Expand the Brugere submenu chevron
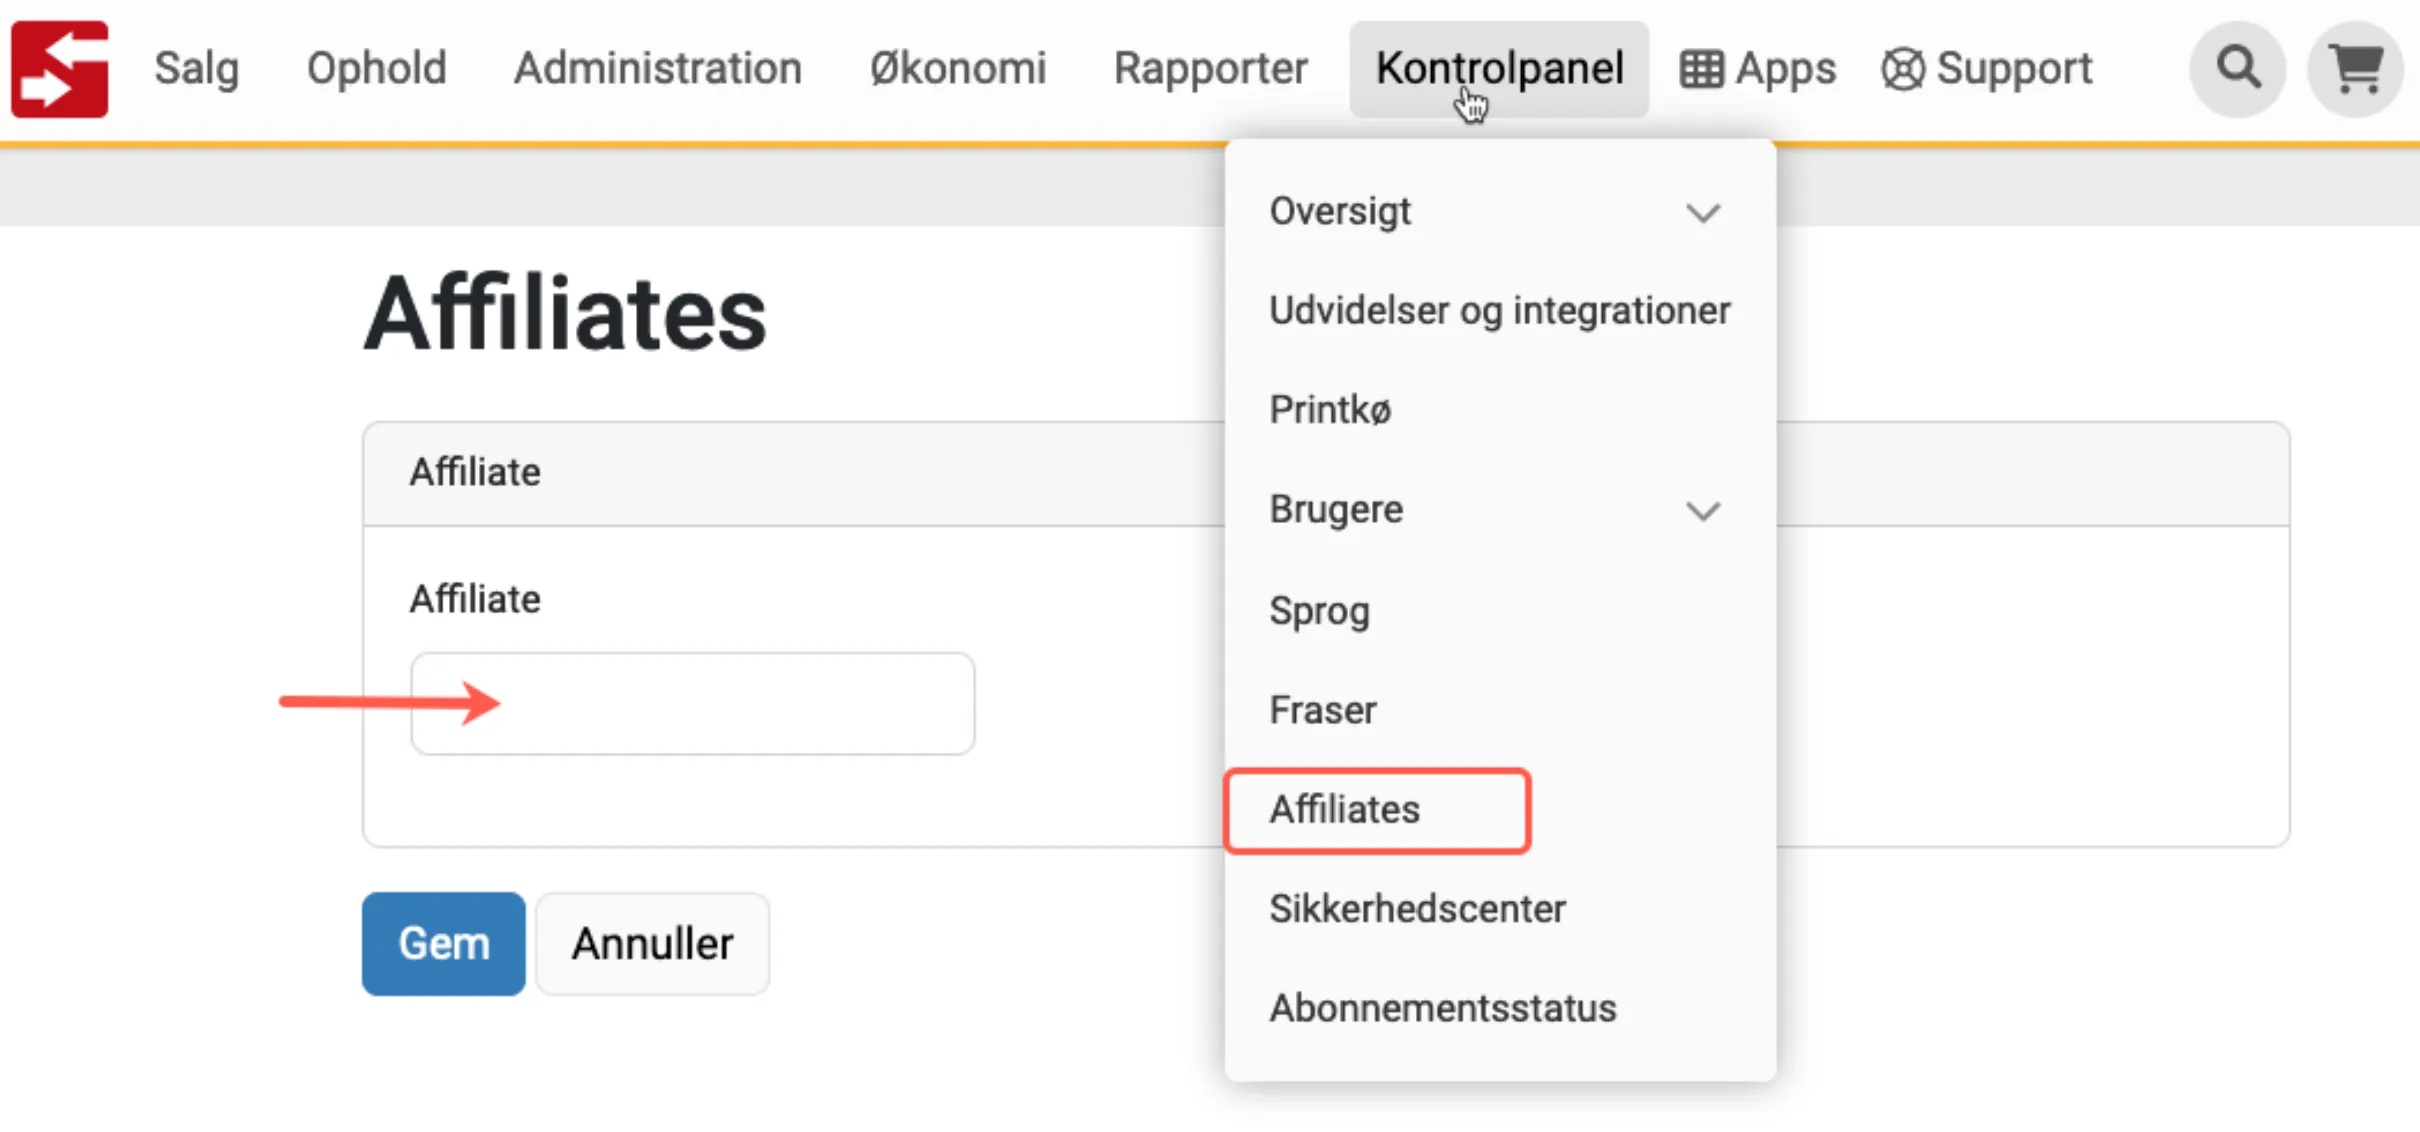The height and width of the screenshot is (1132, 2420). click(x=1704, y=510)
